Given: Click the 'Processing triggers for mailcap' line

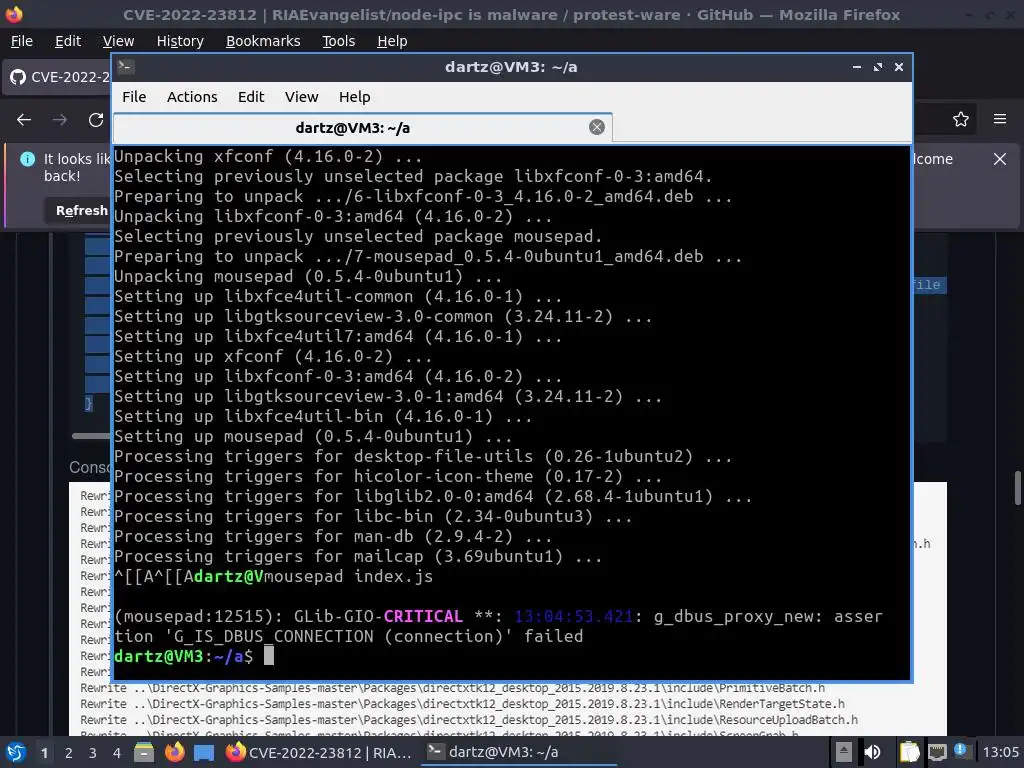Looking at the screenshot, I should pos(358,556).
